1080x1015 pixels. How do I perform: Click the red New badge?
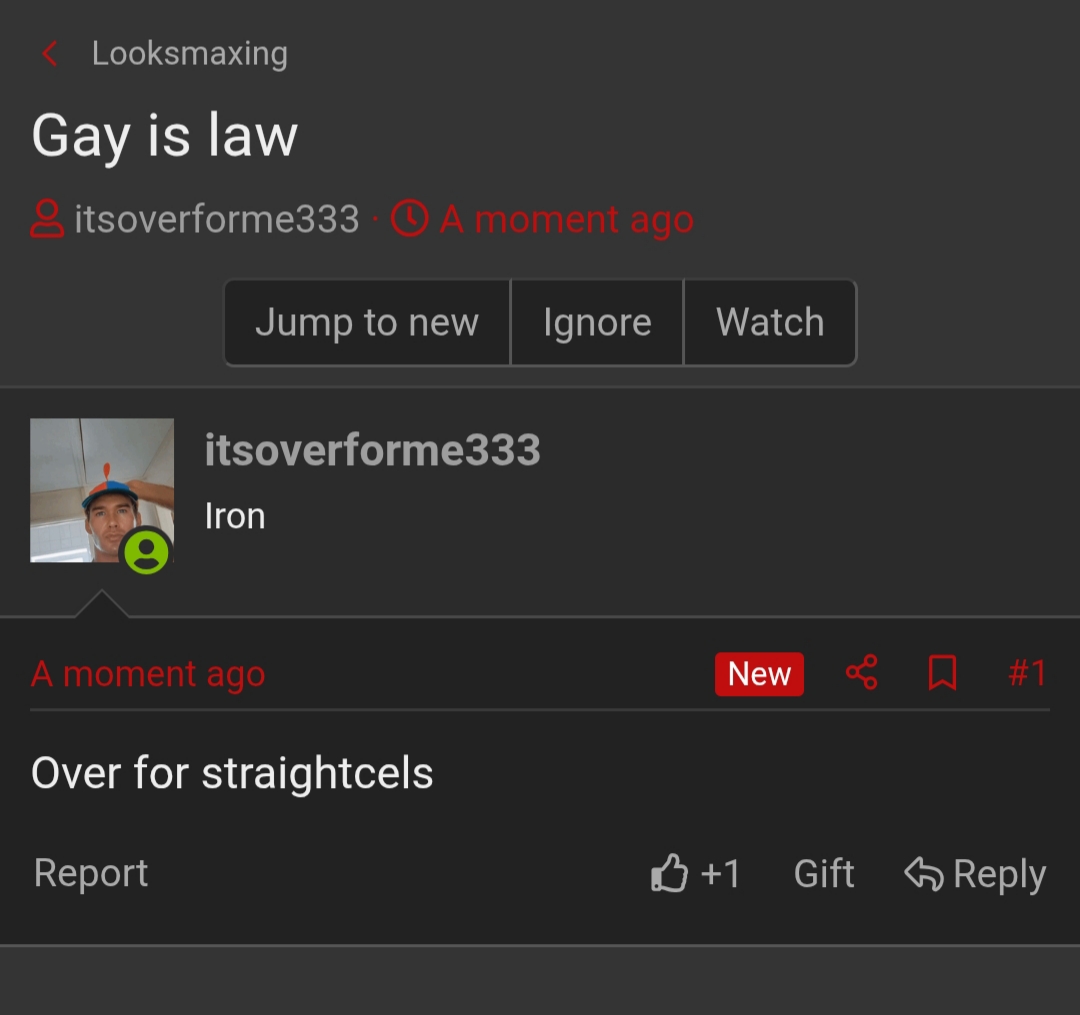759,674
